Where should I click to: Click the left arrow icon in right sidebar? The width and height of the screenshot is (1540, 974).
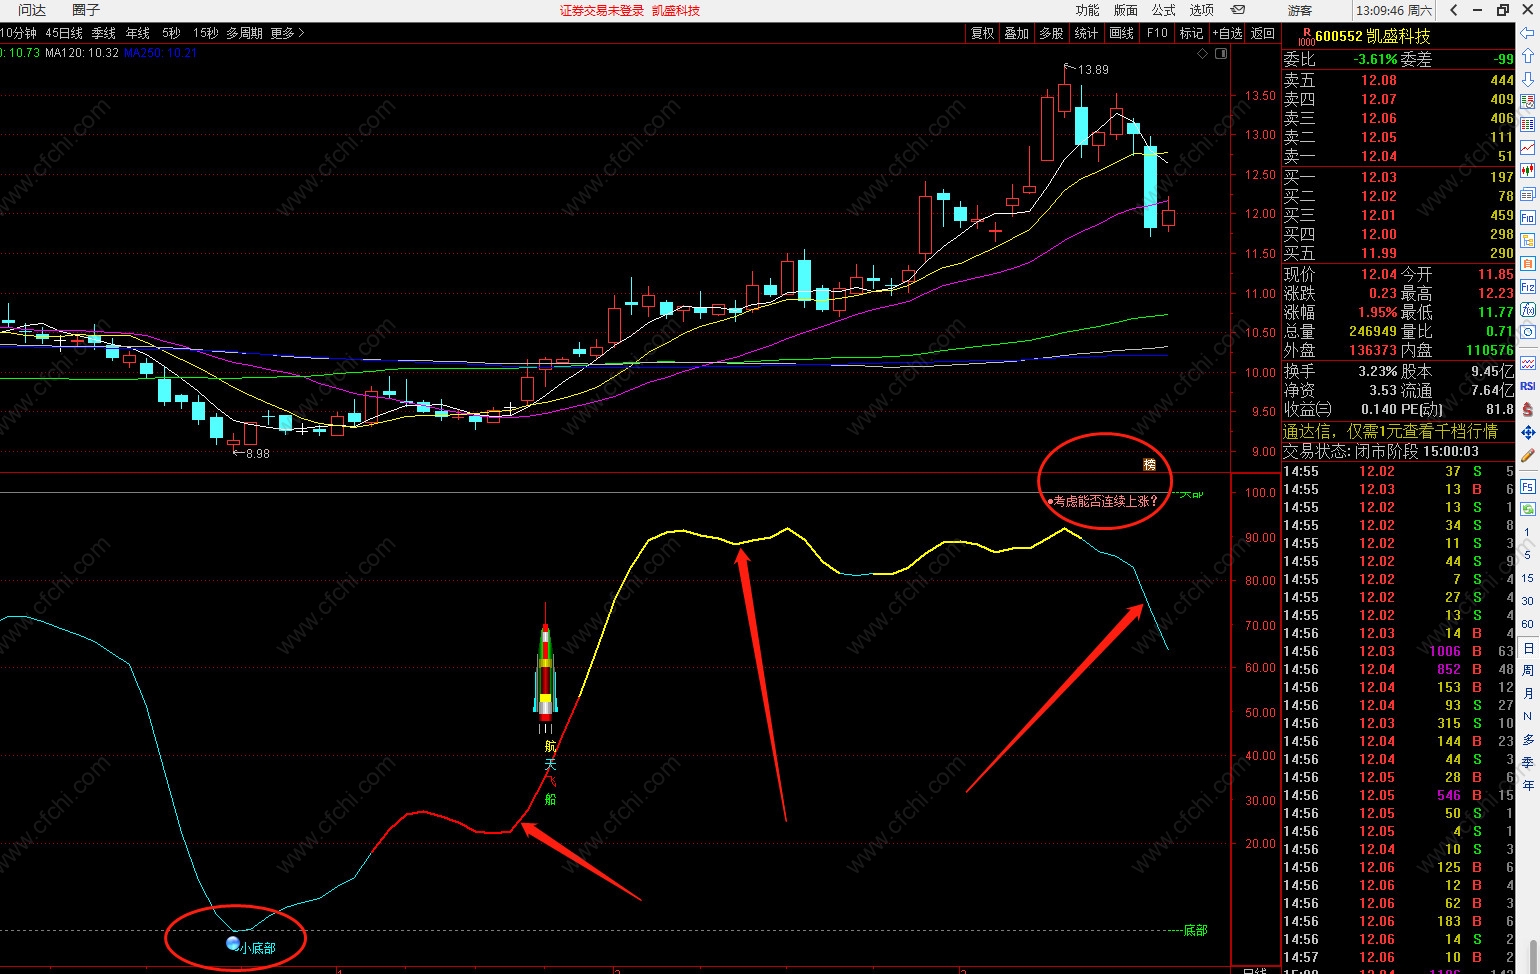1527,33
